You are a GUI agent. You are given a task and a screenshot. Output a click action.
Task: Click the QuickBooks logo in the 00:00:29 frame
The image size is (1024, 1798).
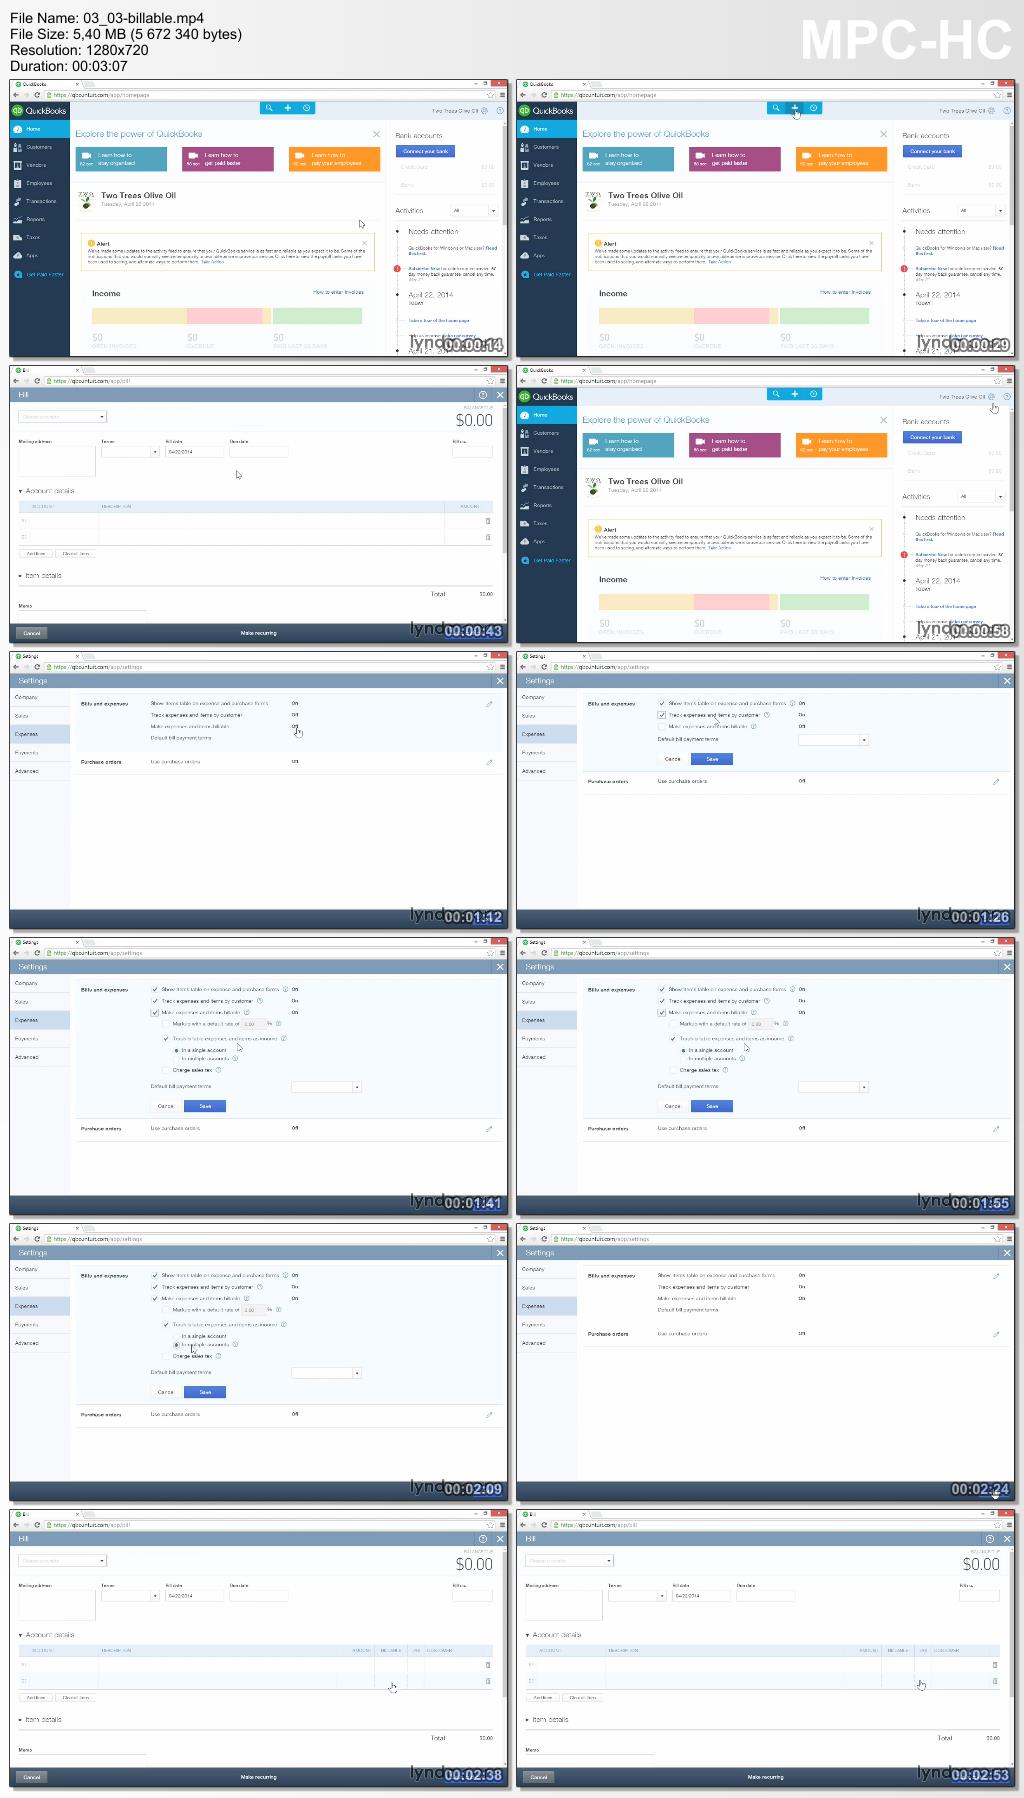coord(546,111)
